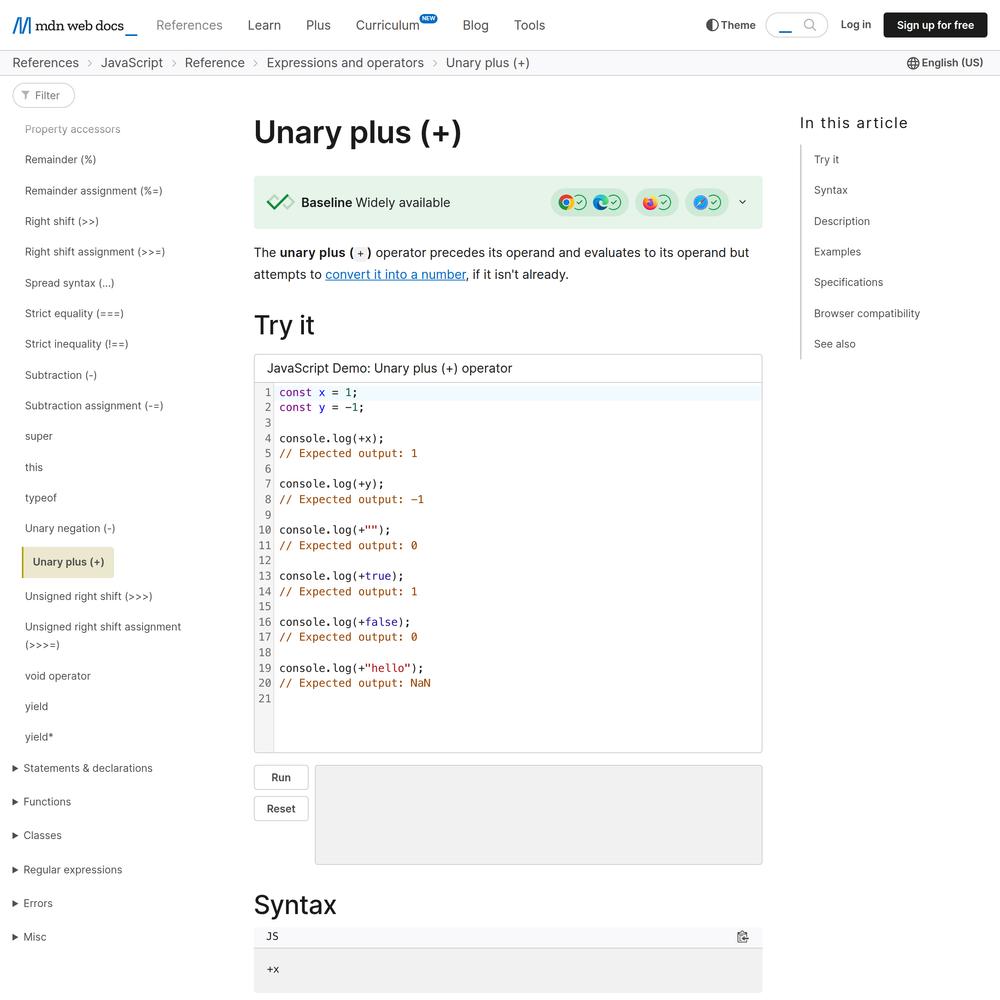The width and height of the screenshot is (1000, 1000).
Task: Open the Curriculum menu item
Action: pyautogui.click(x=388, y=25)
